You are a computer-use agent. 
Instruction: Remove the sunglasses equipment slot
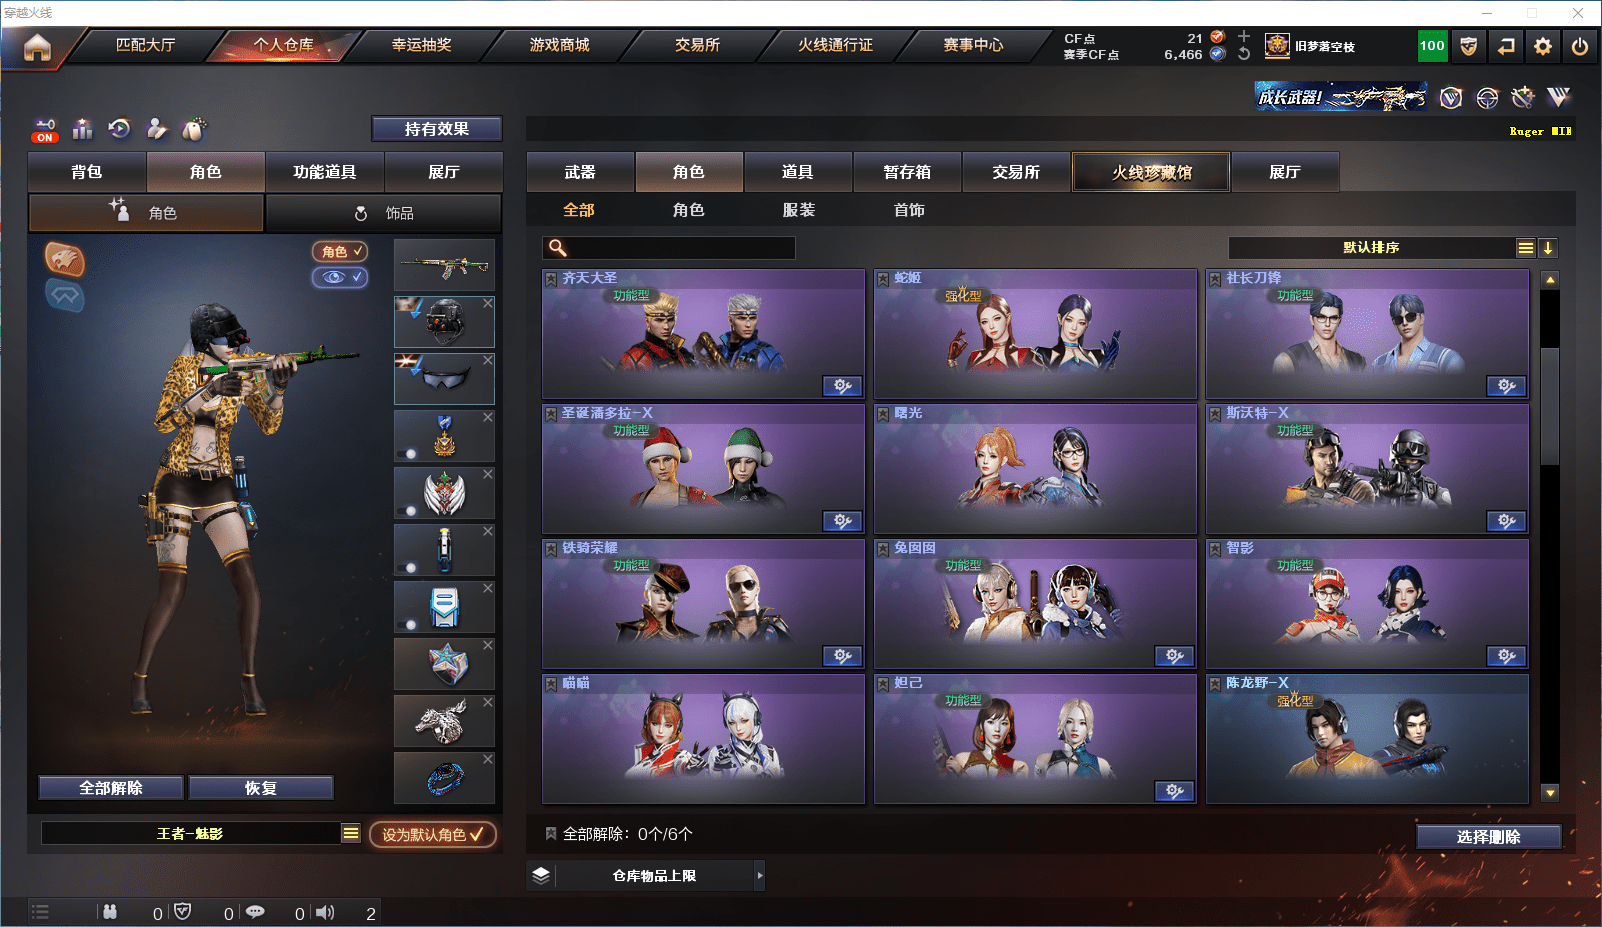coord(488,360)
